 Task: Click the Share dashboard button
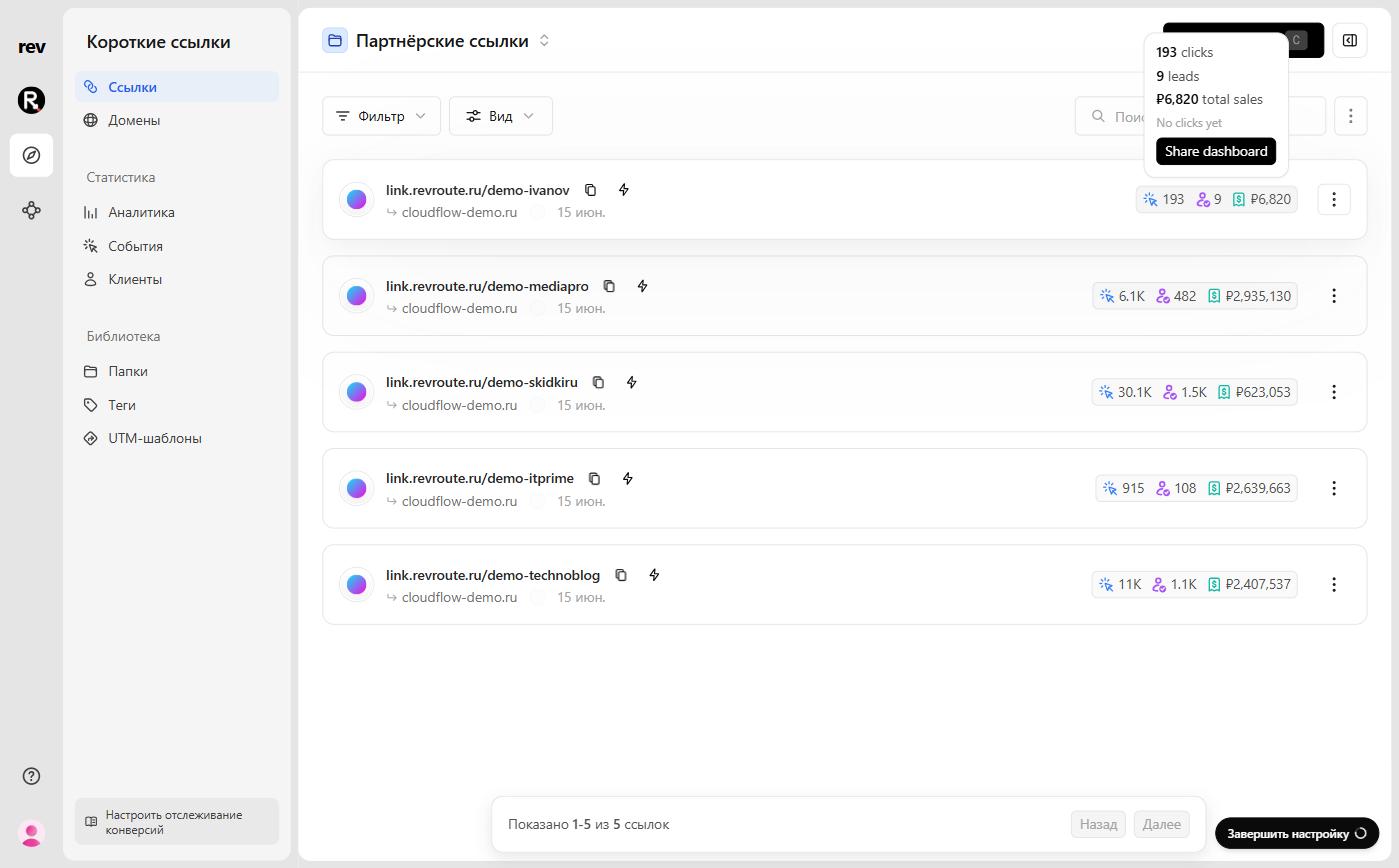pyautogui.click(x=1216, y=151)
